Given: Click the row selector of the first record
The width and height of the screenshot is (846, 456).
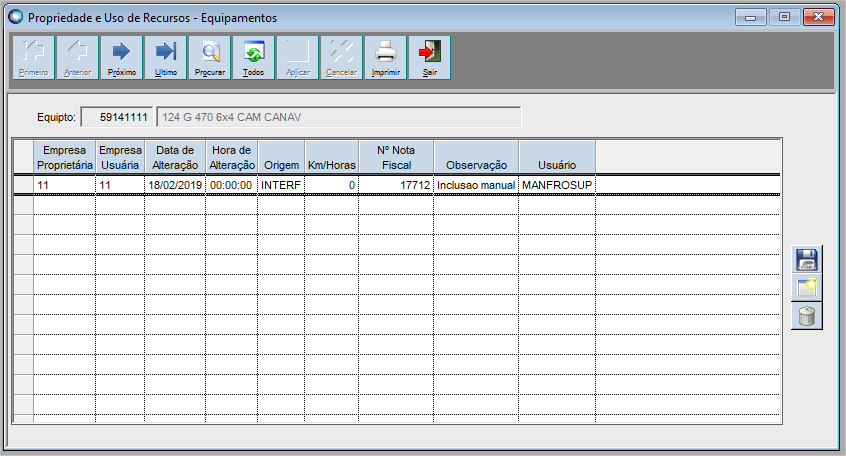Looking at the screenshot, I should (24, 185).
